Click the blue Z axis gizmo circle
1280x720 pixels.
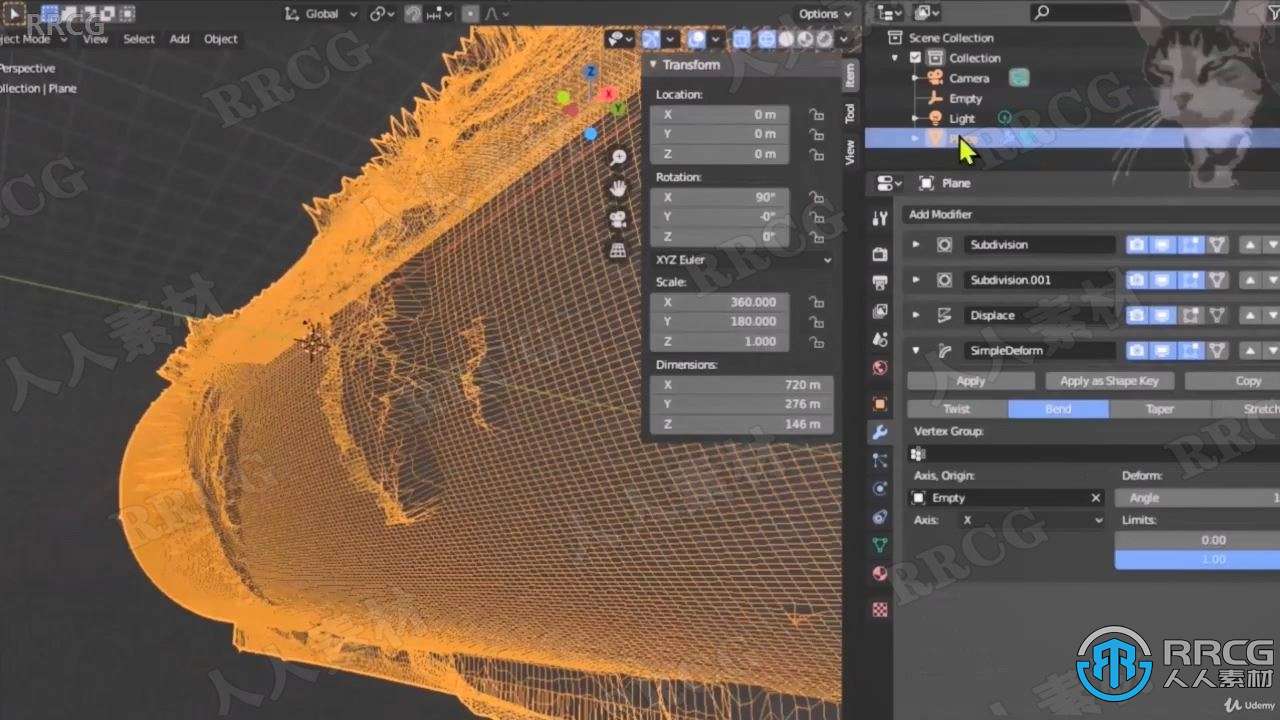pyautogui.click(x=591, y=72)
